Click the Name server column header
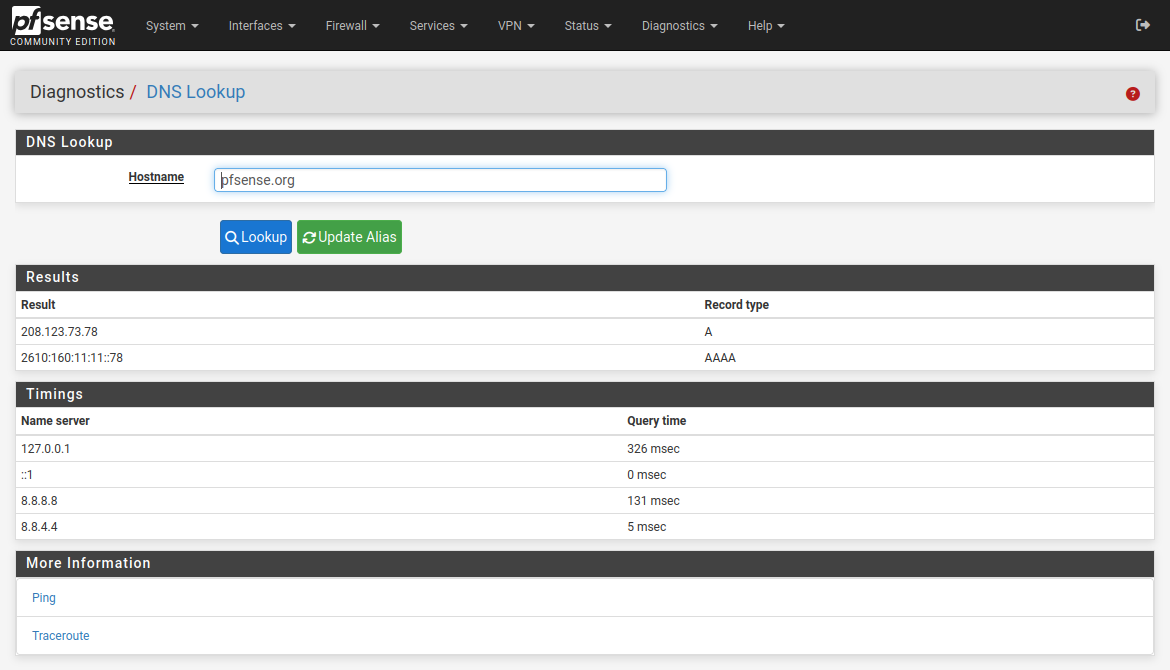The image size is (1170, 670). point(55,421)
